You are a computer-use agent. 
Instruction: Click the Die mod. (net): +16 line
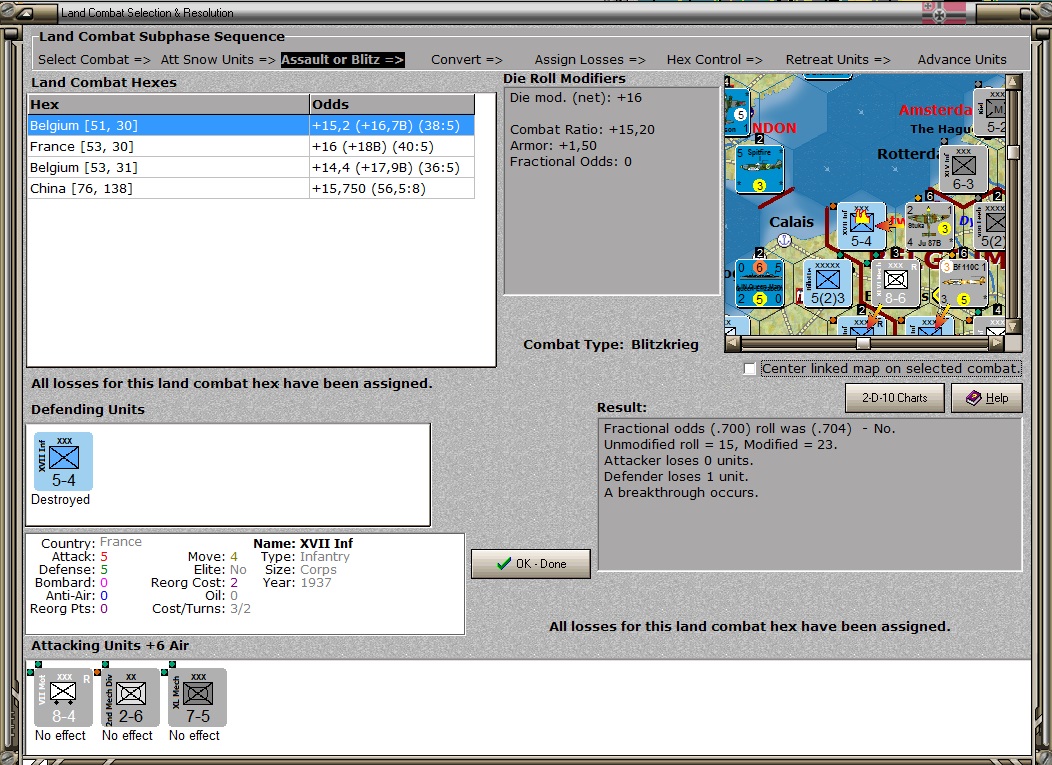tap(576, 97)
